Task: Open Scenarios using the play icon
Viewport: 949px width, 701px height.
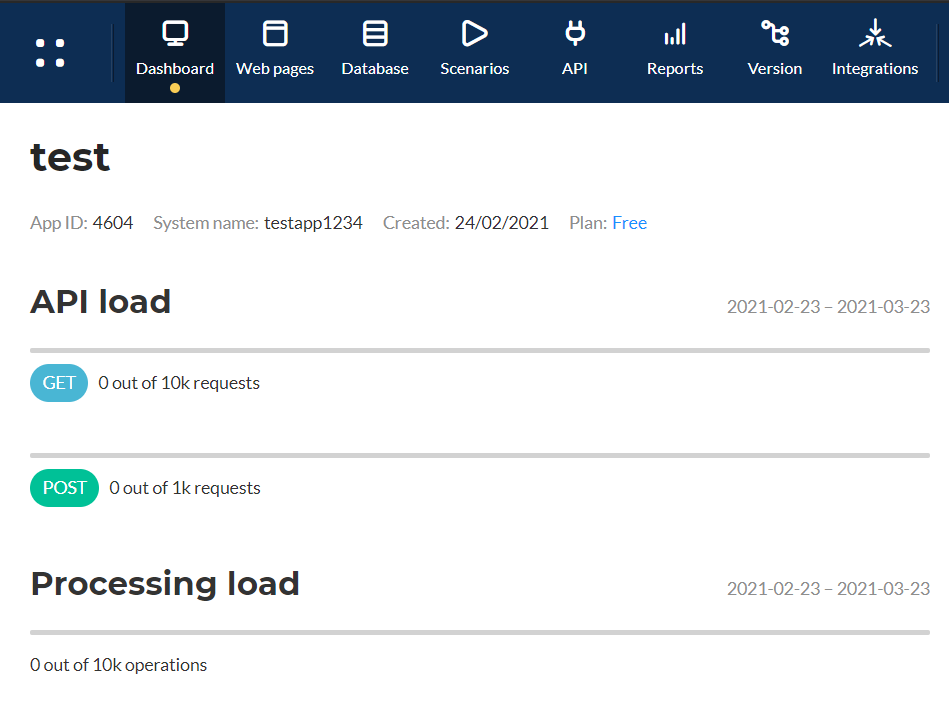Action: pos(474,35)
